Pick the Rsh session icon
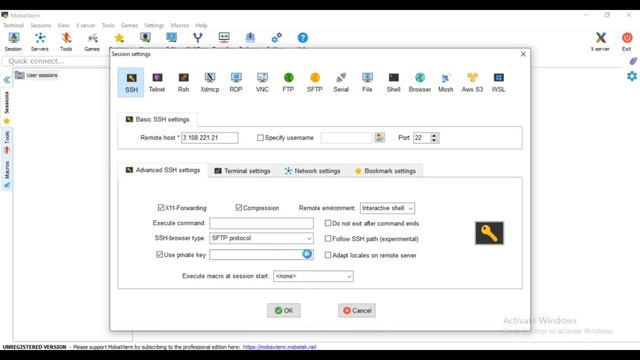 (x=183, y=82)
